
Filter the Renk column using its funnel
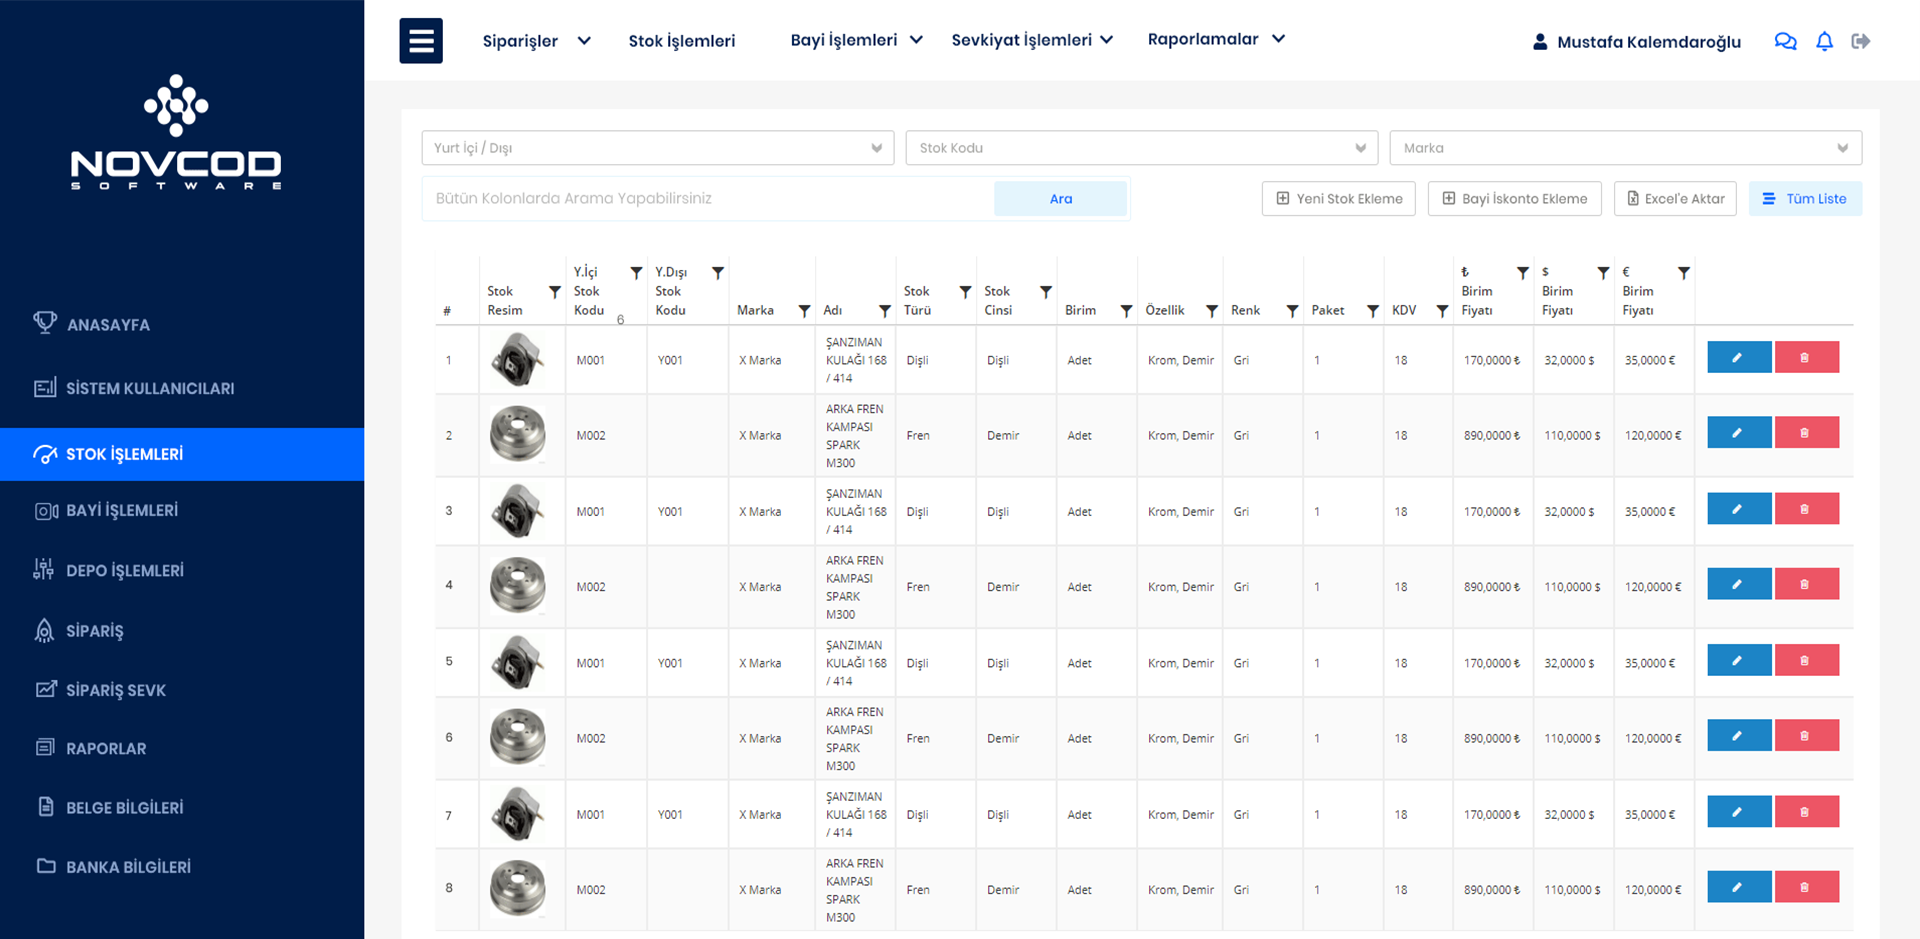pyautogui.click(x=1292, y=311)
